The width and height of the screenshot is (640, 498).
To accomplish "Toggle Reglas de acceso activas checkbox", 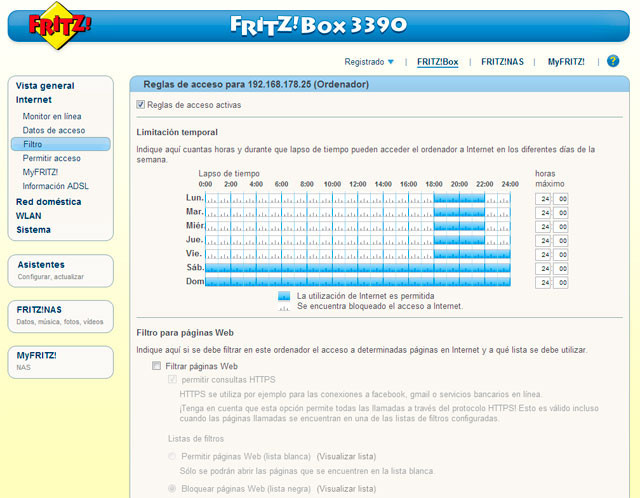I will click(140, 104).
